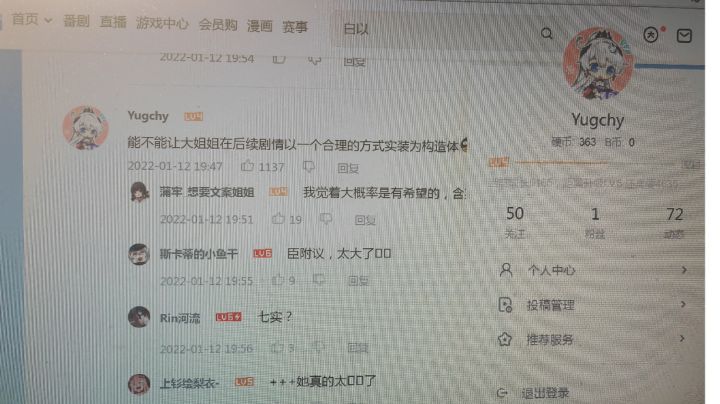Click the 推荐服务 badge icon
Viewport: 720px width, 404px height.
click(505, 339)
